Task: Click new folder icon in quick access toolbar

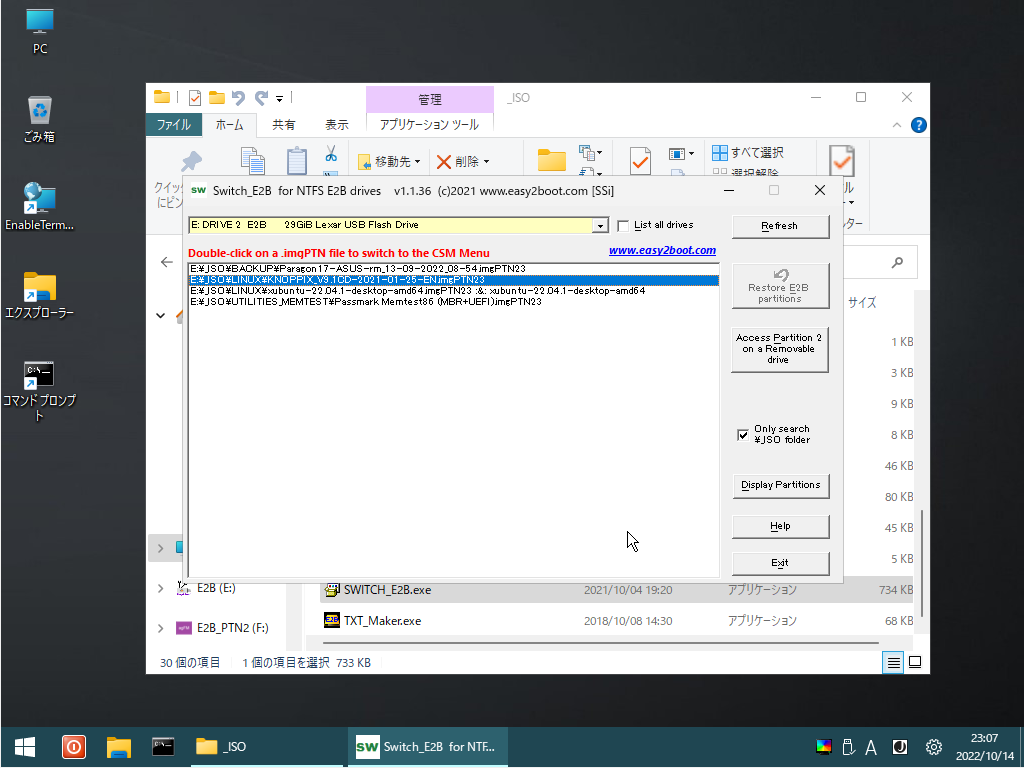Action: (217, 98)
